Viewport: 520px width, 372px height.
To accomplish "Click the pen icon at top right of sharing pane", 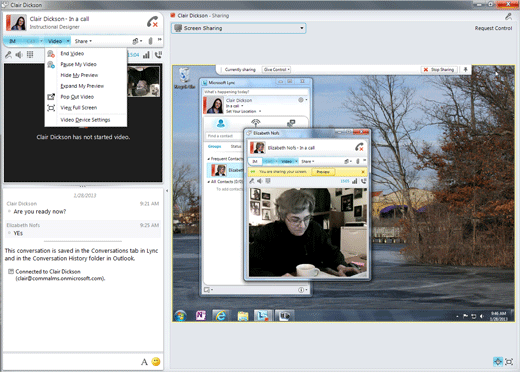I will (x=508, y=16).
